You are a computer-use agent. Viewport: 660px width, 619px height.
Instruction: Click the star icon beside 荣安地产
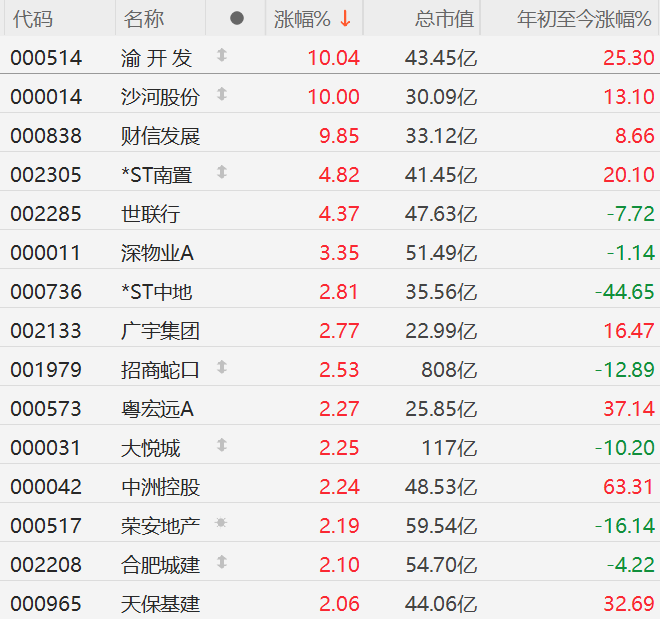coord(221,523)
